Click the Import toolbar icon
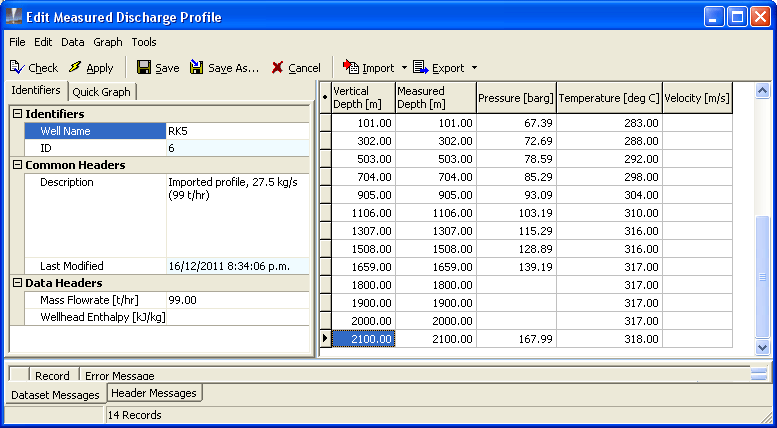Viewport: 777px width, 428px height. pyautogui.click(x=351, y=68)
